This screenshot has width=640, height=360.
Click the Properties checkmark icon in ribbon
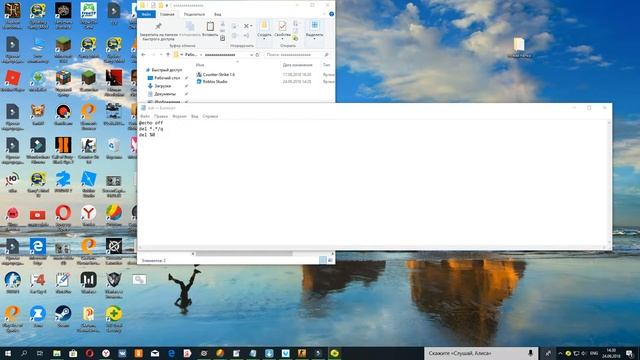click(x=282, y=26)
